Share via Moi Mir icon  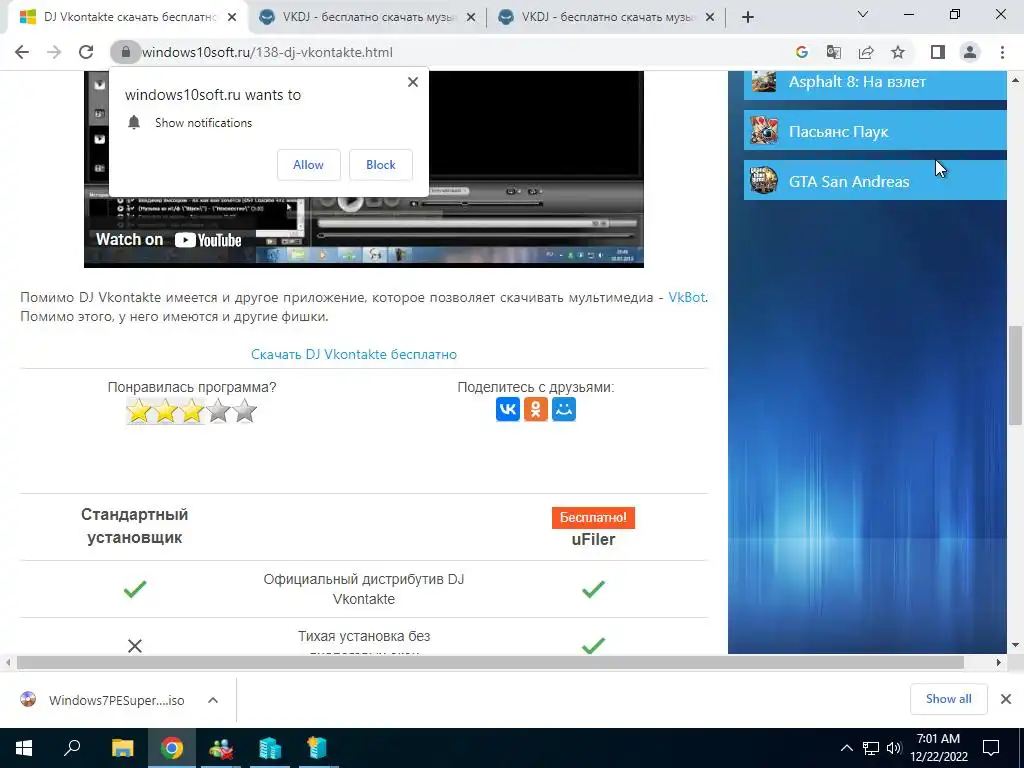[564, 409]
